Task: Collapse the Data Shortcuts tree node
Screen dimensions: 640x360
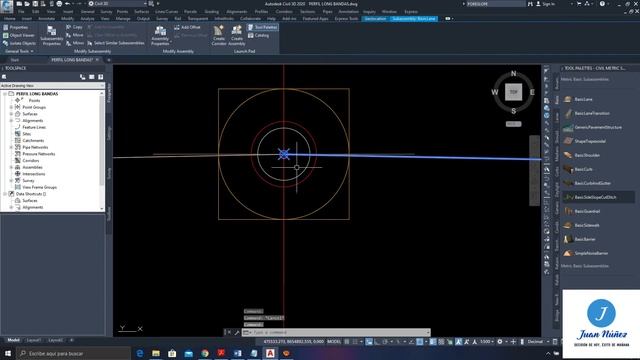Action: [x=5, y=194]
